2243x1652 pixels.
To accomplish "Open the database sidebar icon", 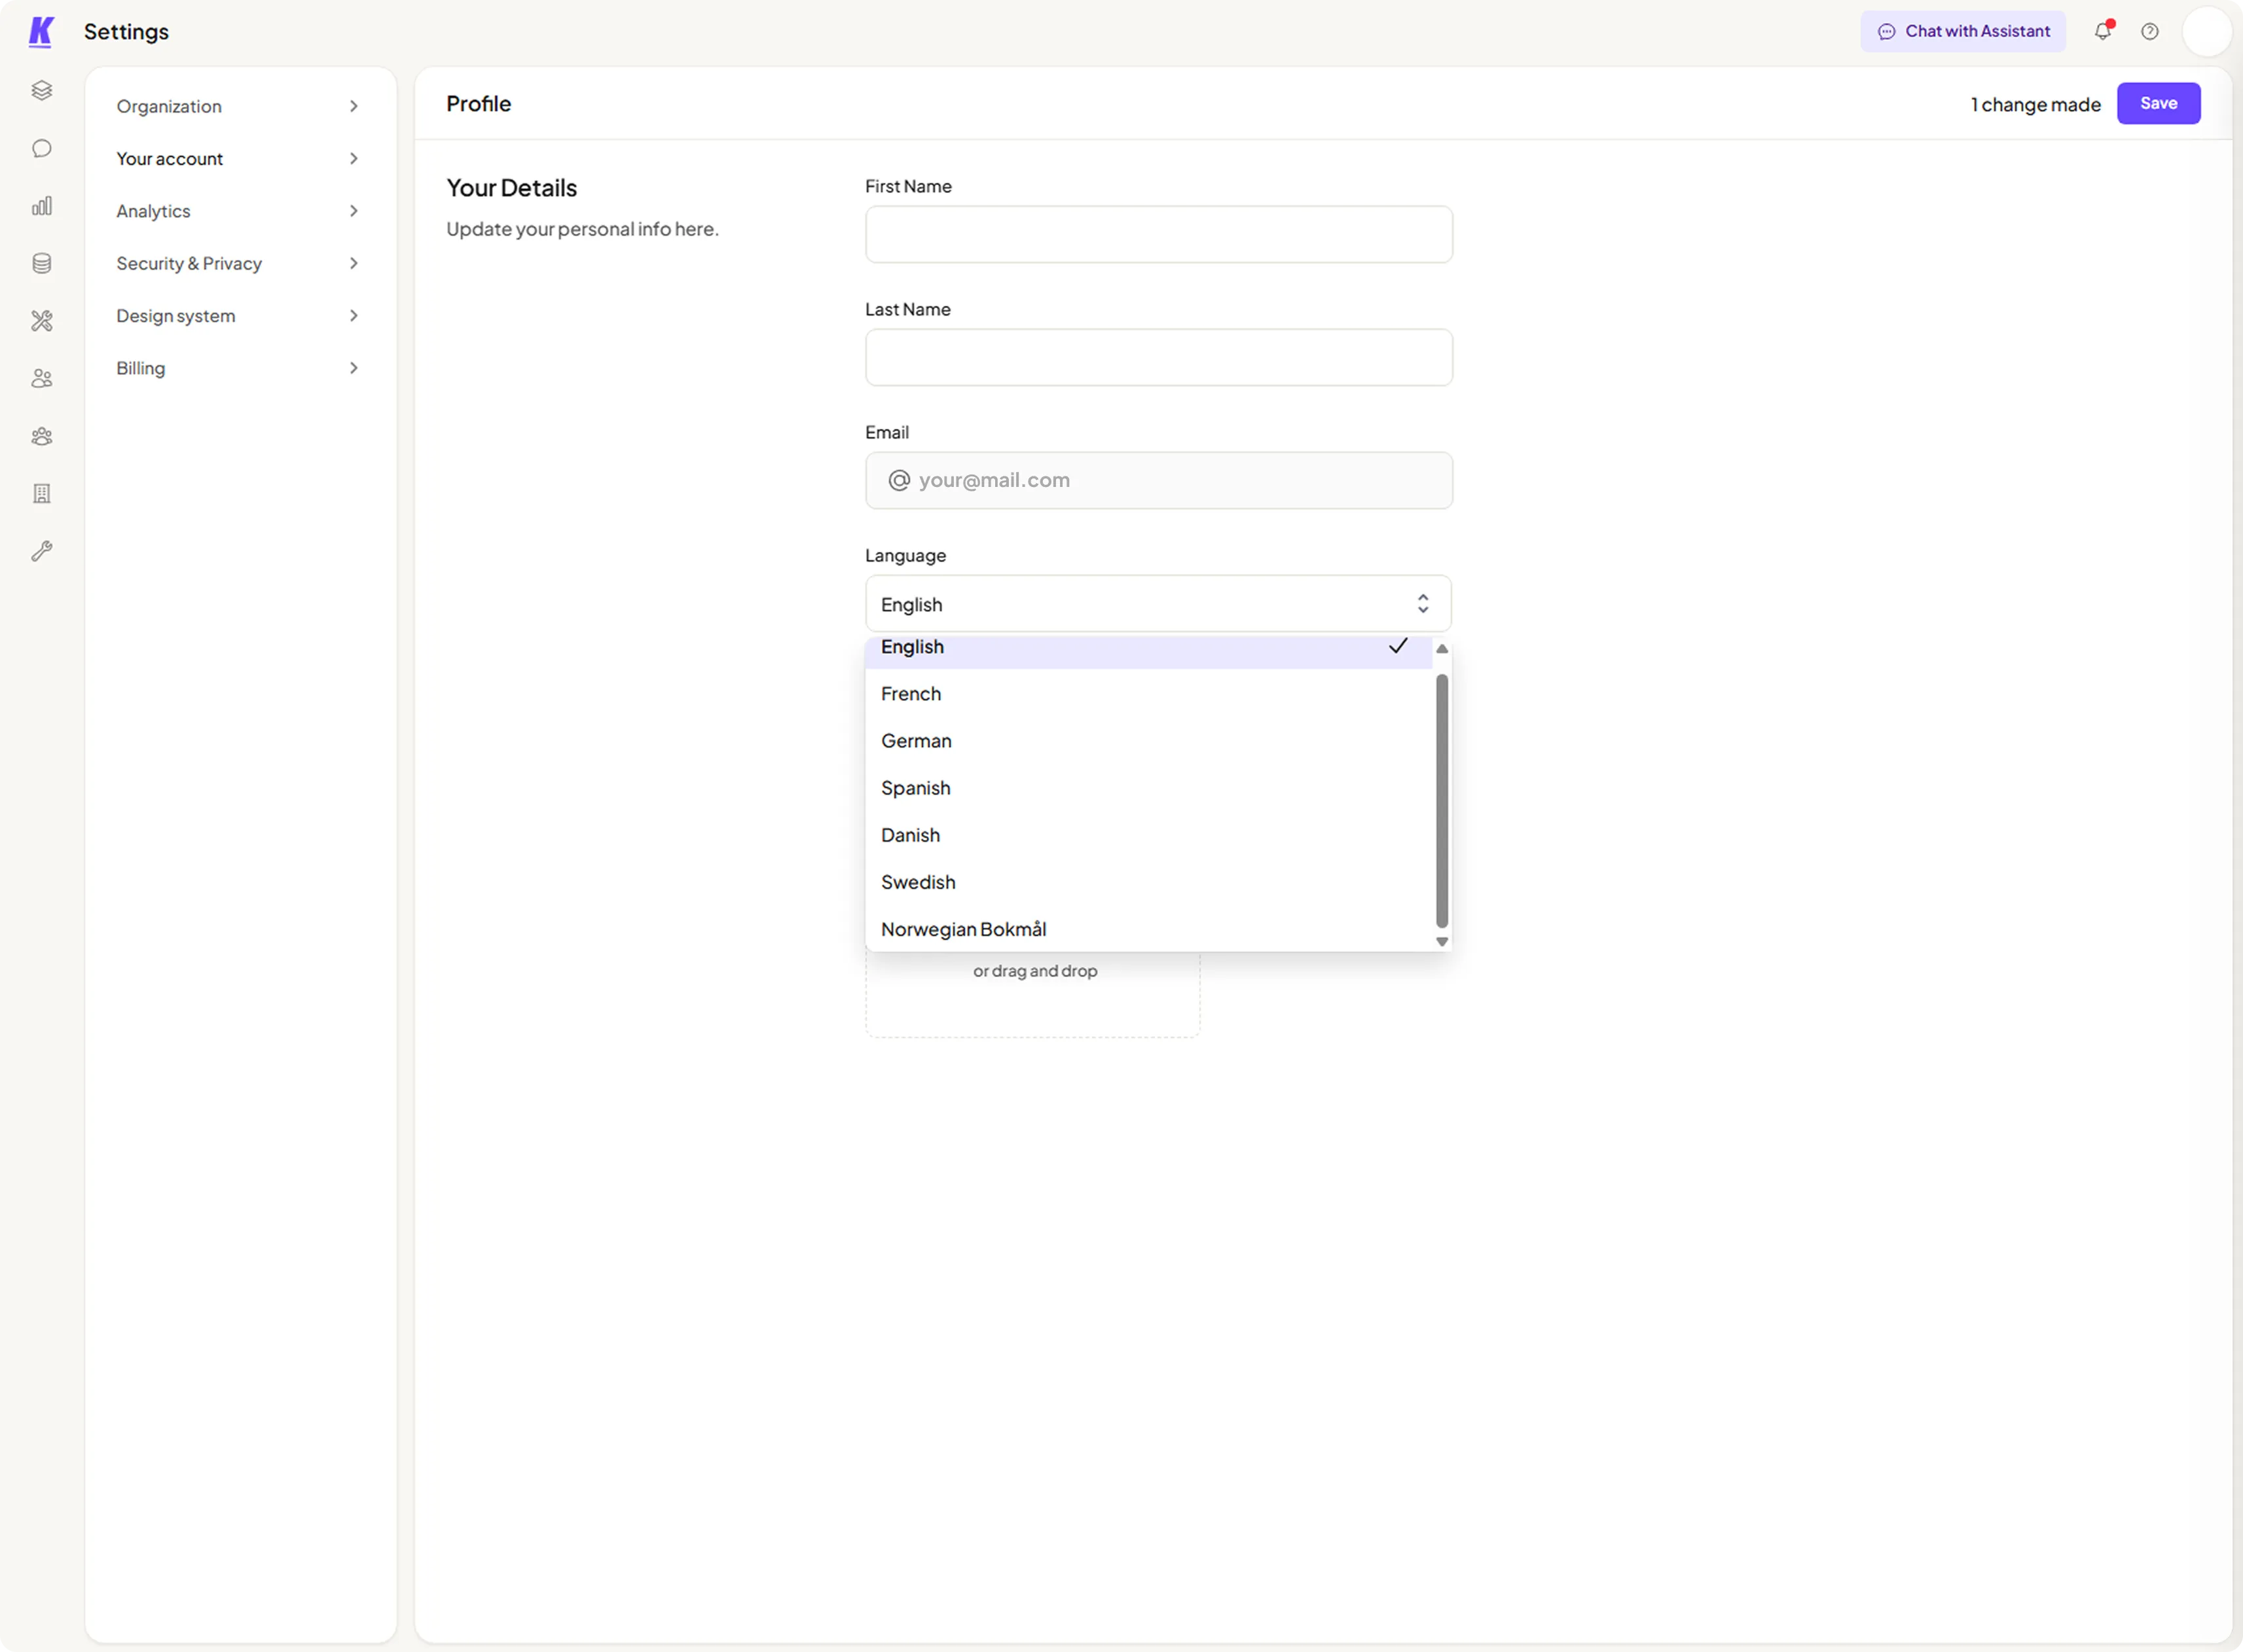I will pyautogui.click(x=42, y=263).
